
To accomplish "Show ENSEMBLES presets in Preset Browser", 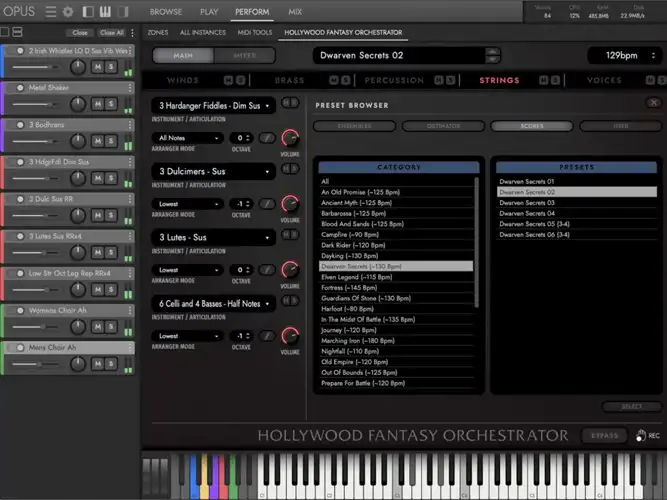I will pos(354,126).
